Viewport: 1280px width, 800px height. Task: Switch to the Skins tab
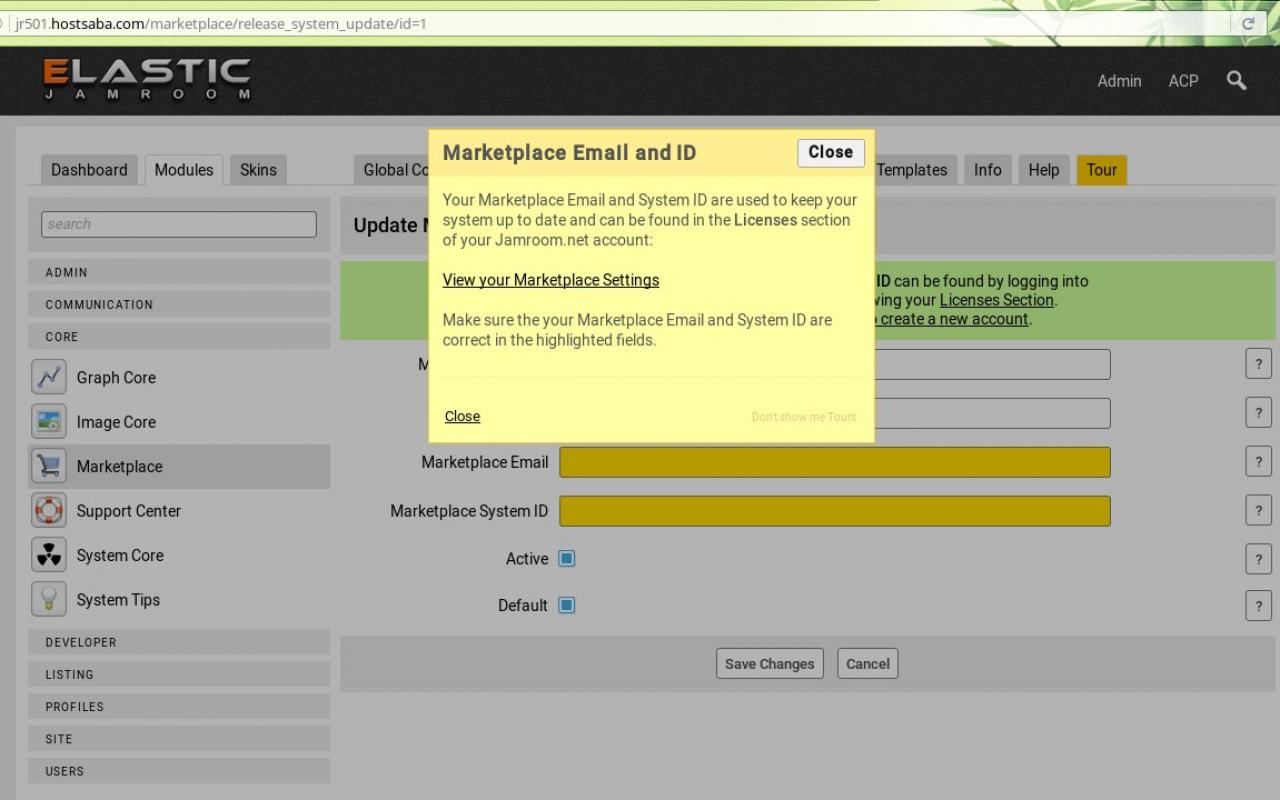click(258, 170)
